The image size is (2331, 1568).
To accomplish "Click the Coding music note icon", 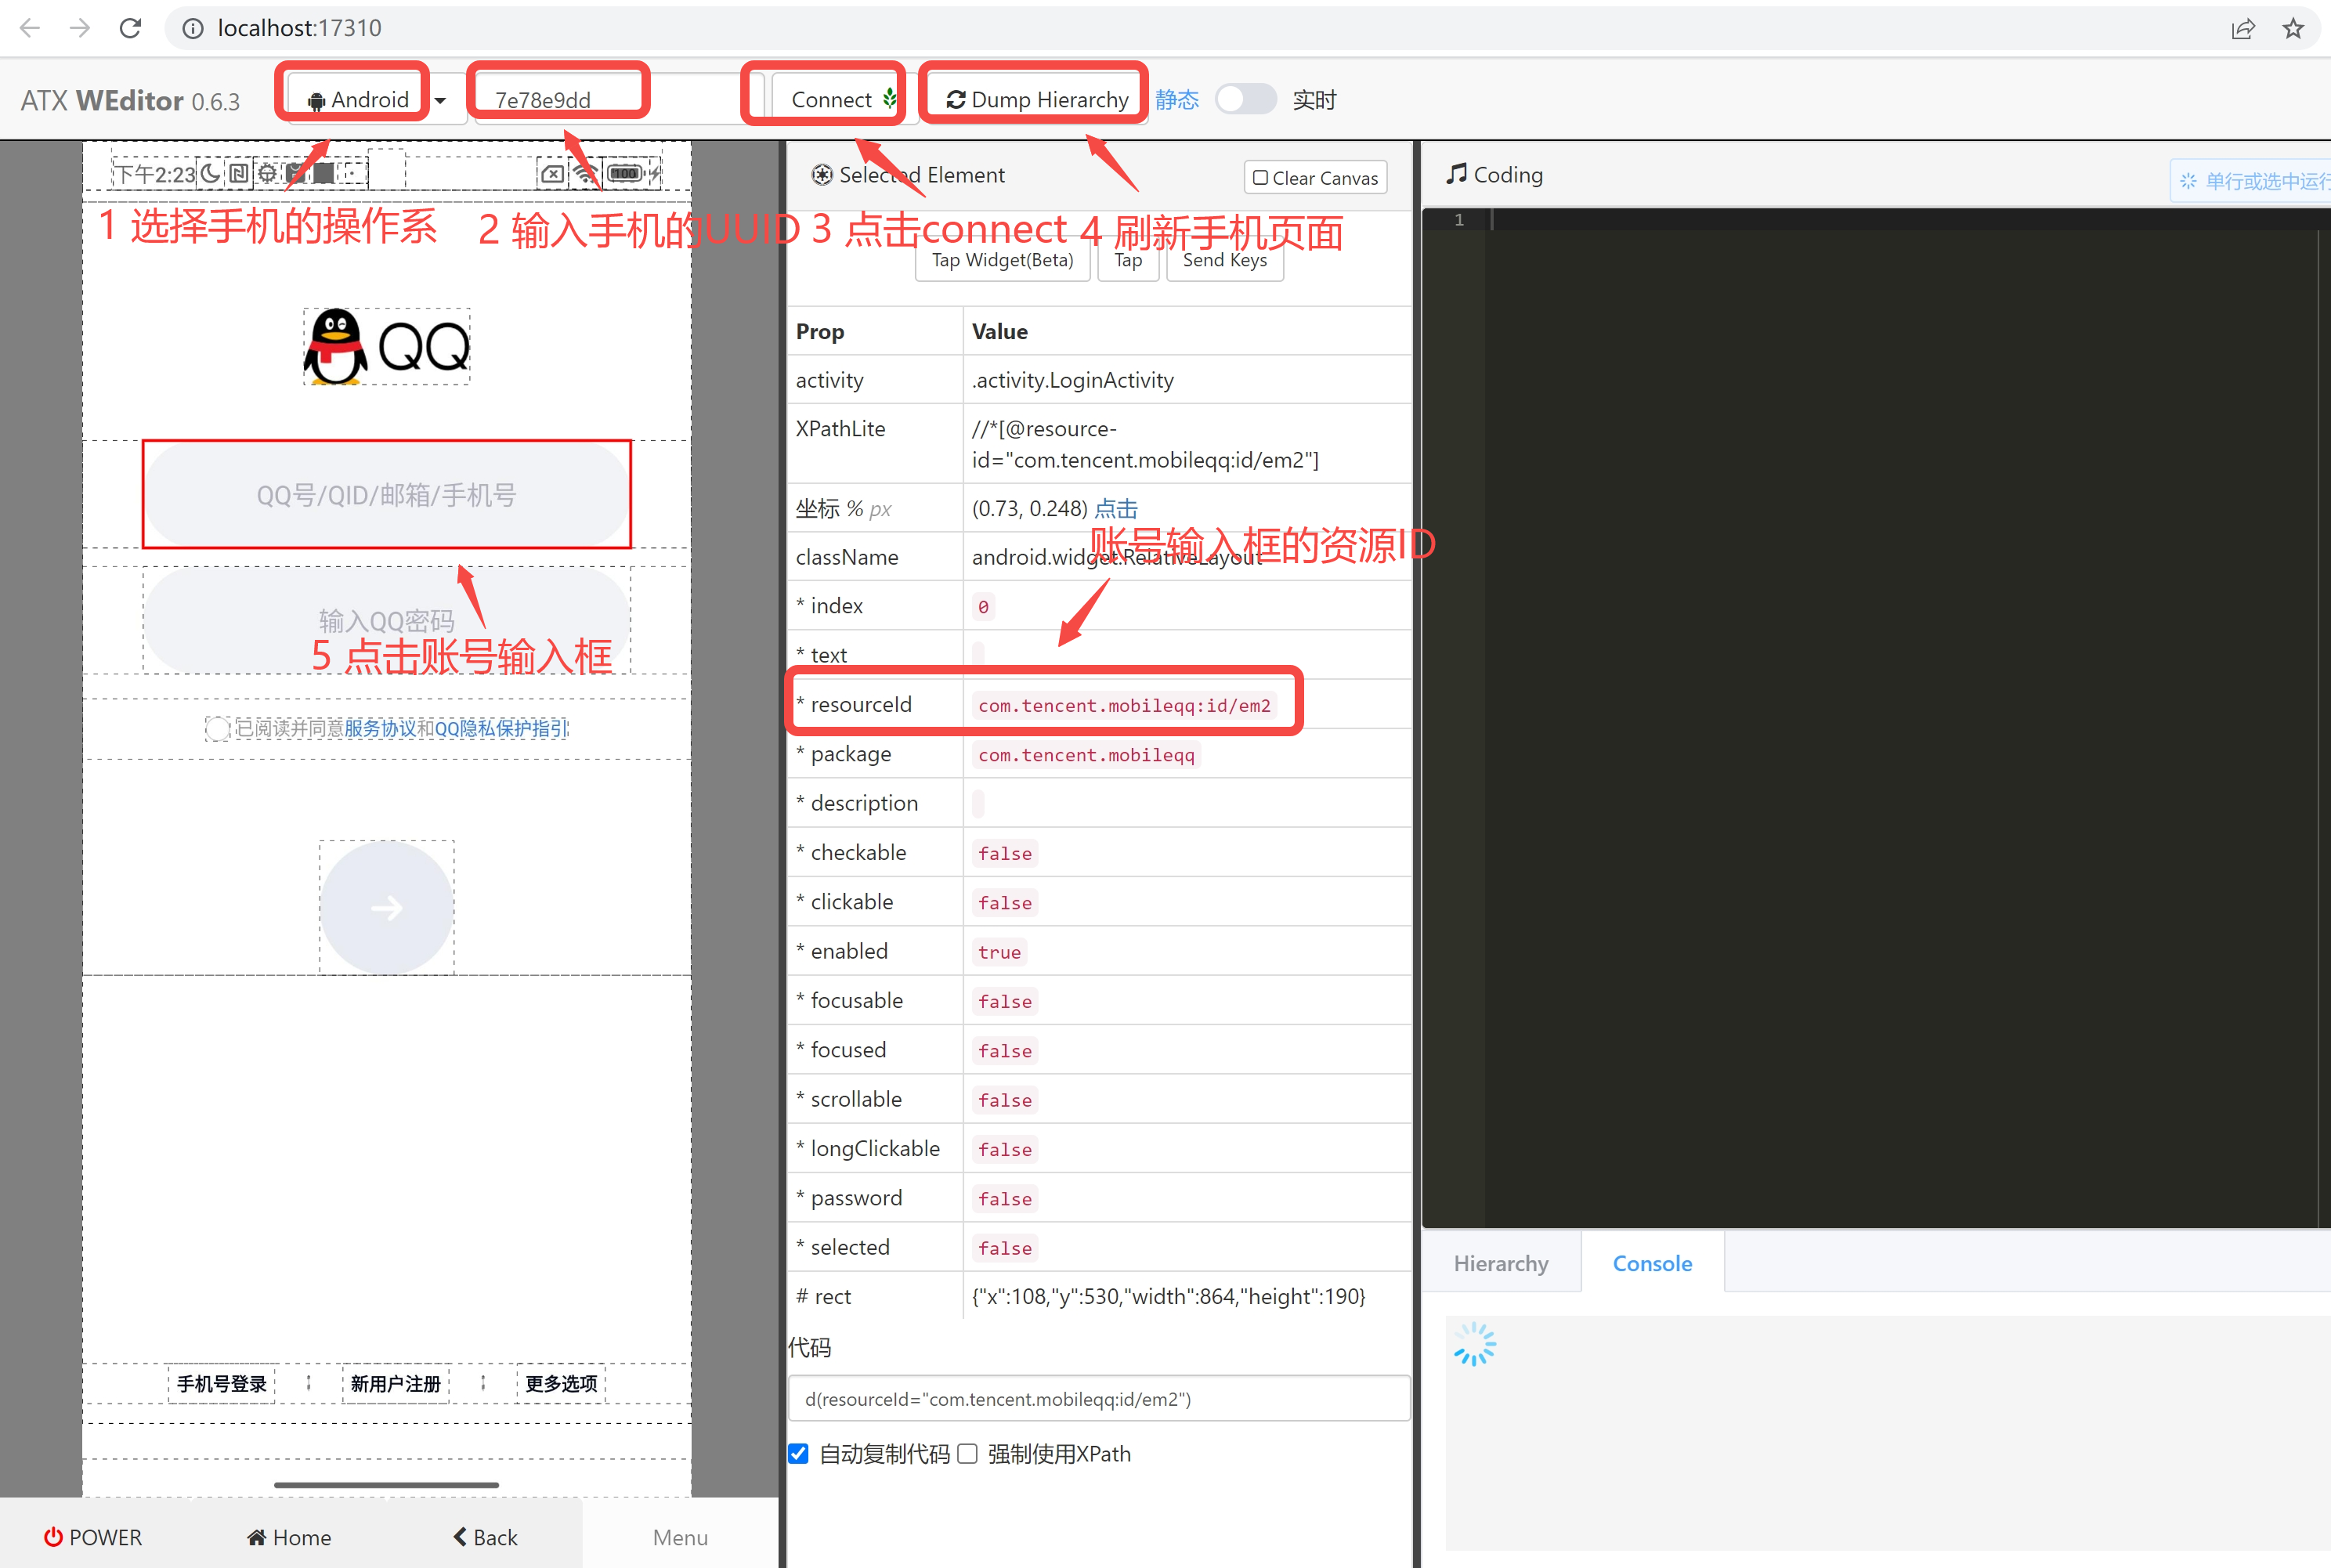I will click(1457, 174).
